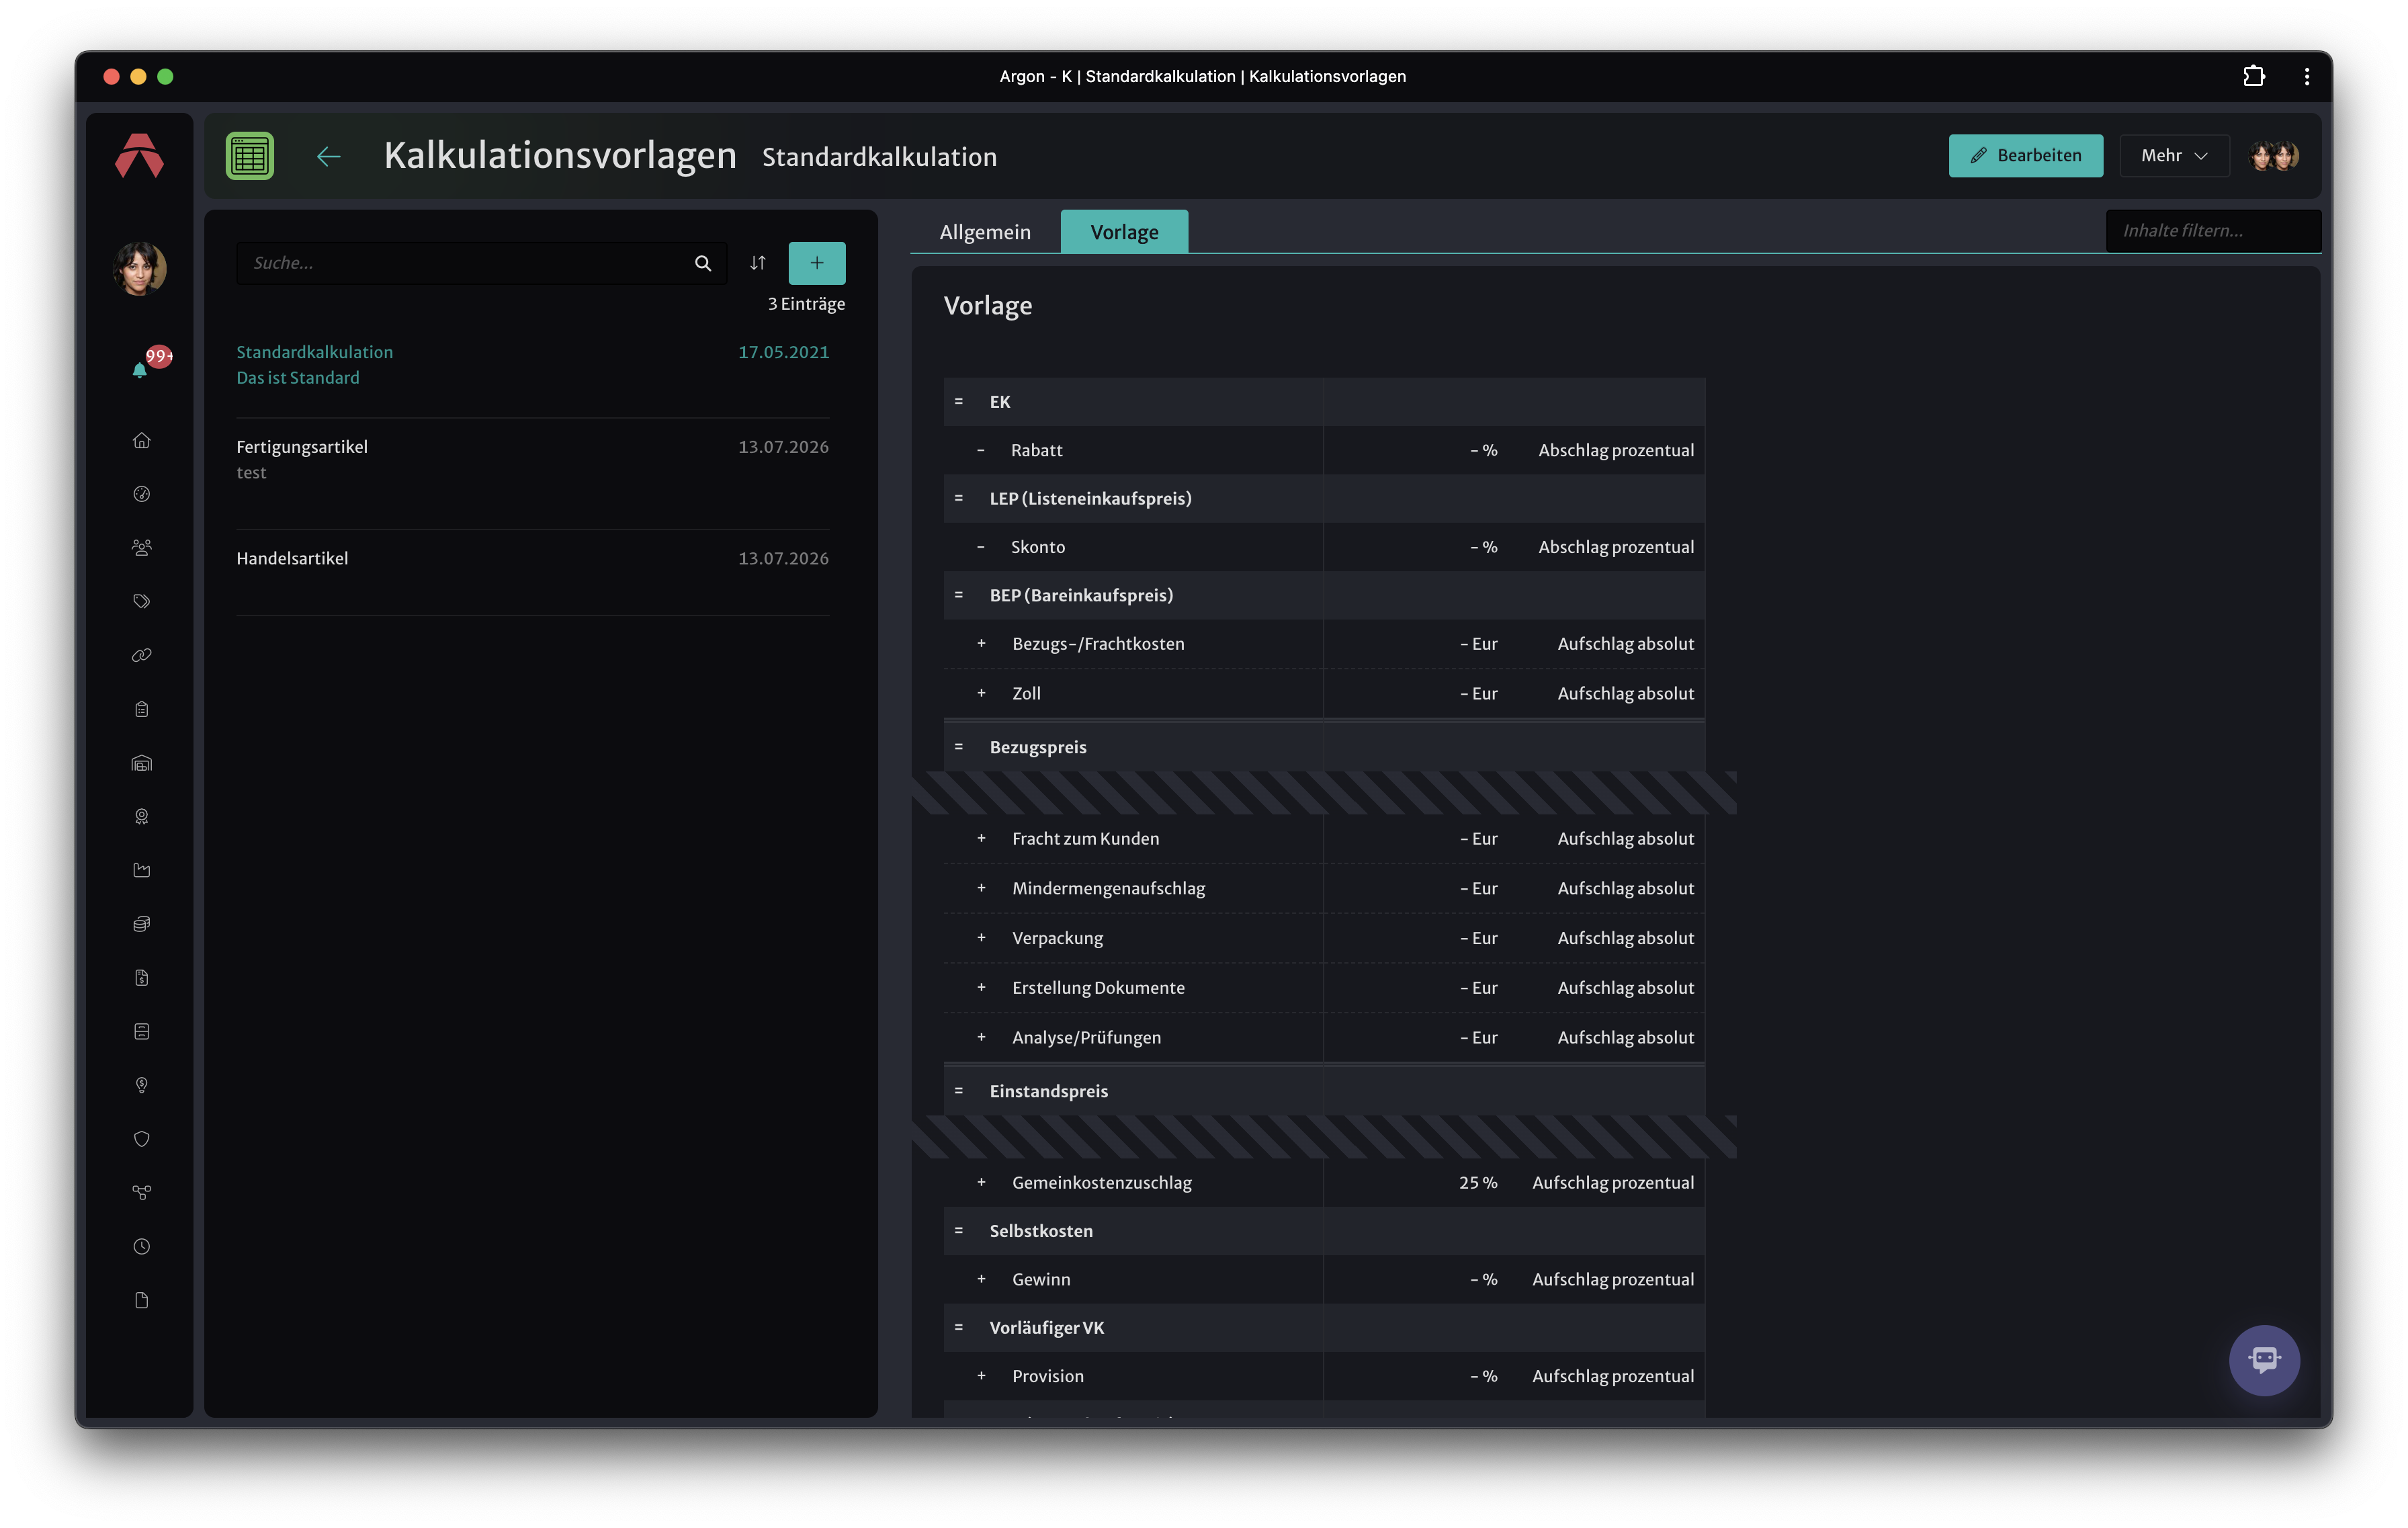Click the user avatars in header

click(2273, 156)
